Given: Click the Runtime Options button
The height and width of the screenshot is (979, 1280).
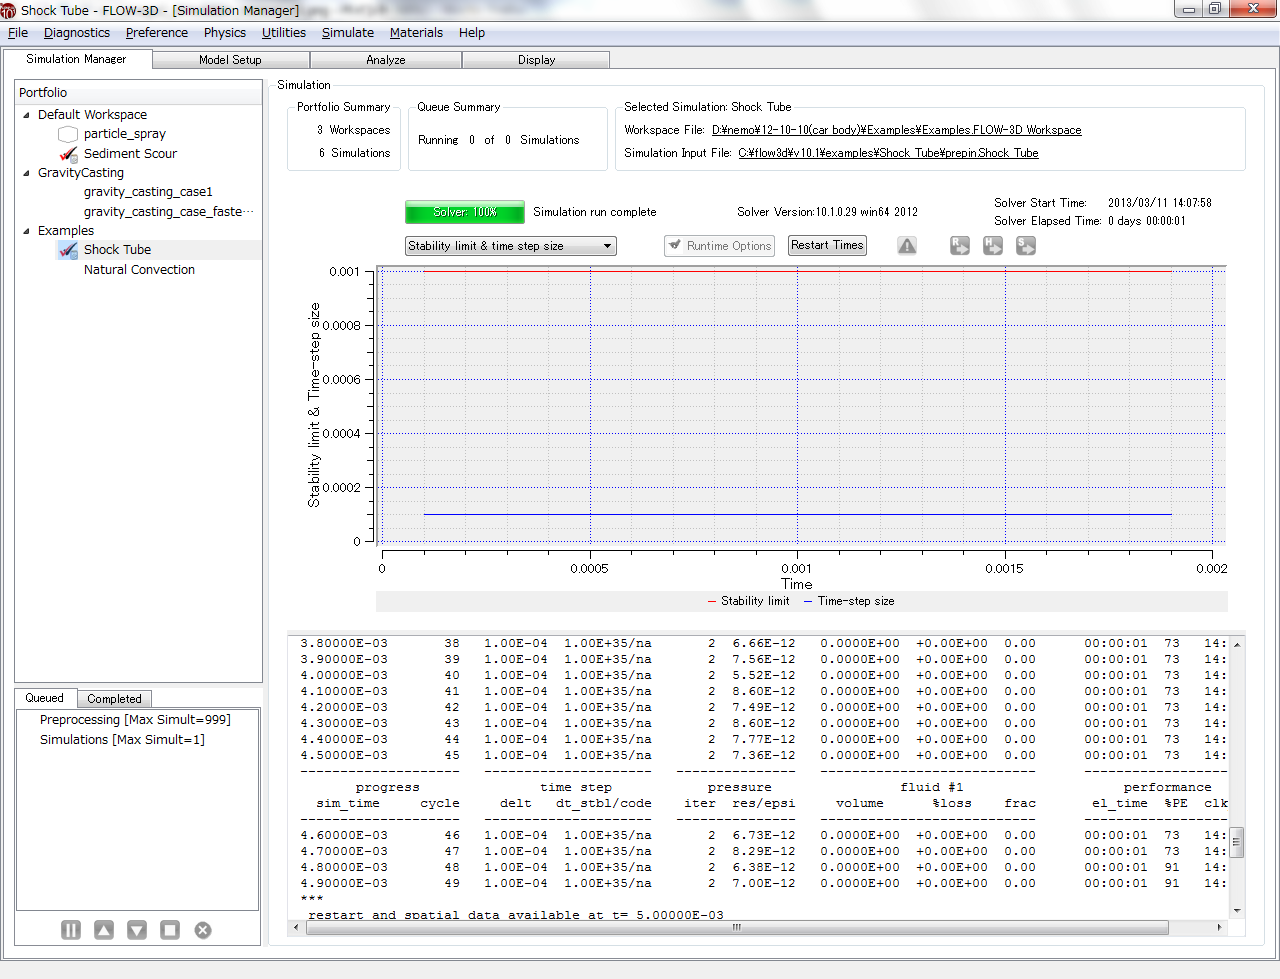Looking at the screenshot, I should pyautogui.click(x=720, y=245).
